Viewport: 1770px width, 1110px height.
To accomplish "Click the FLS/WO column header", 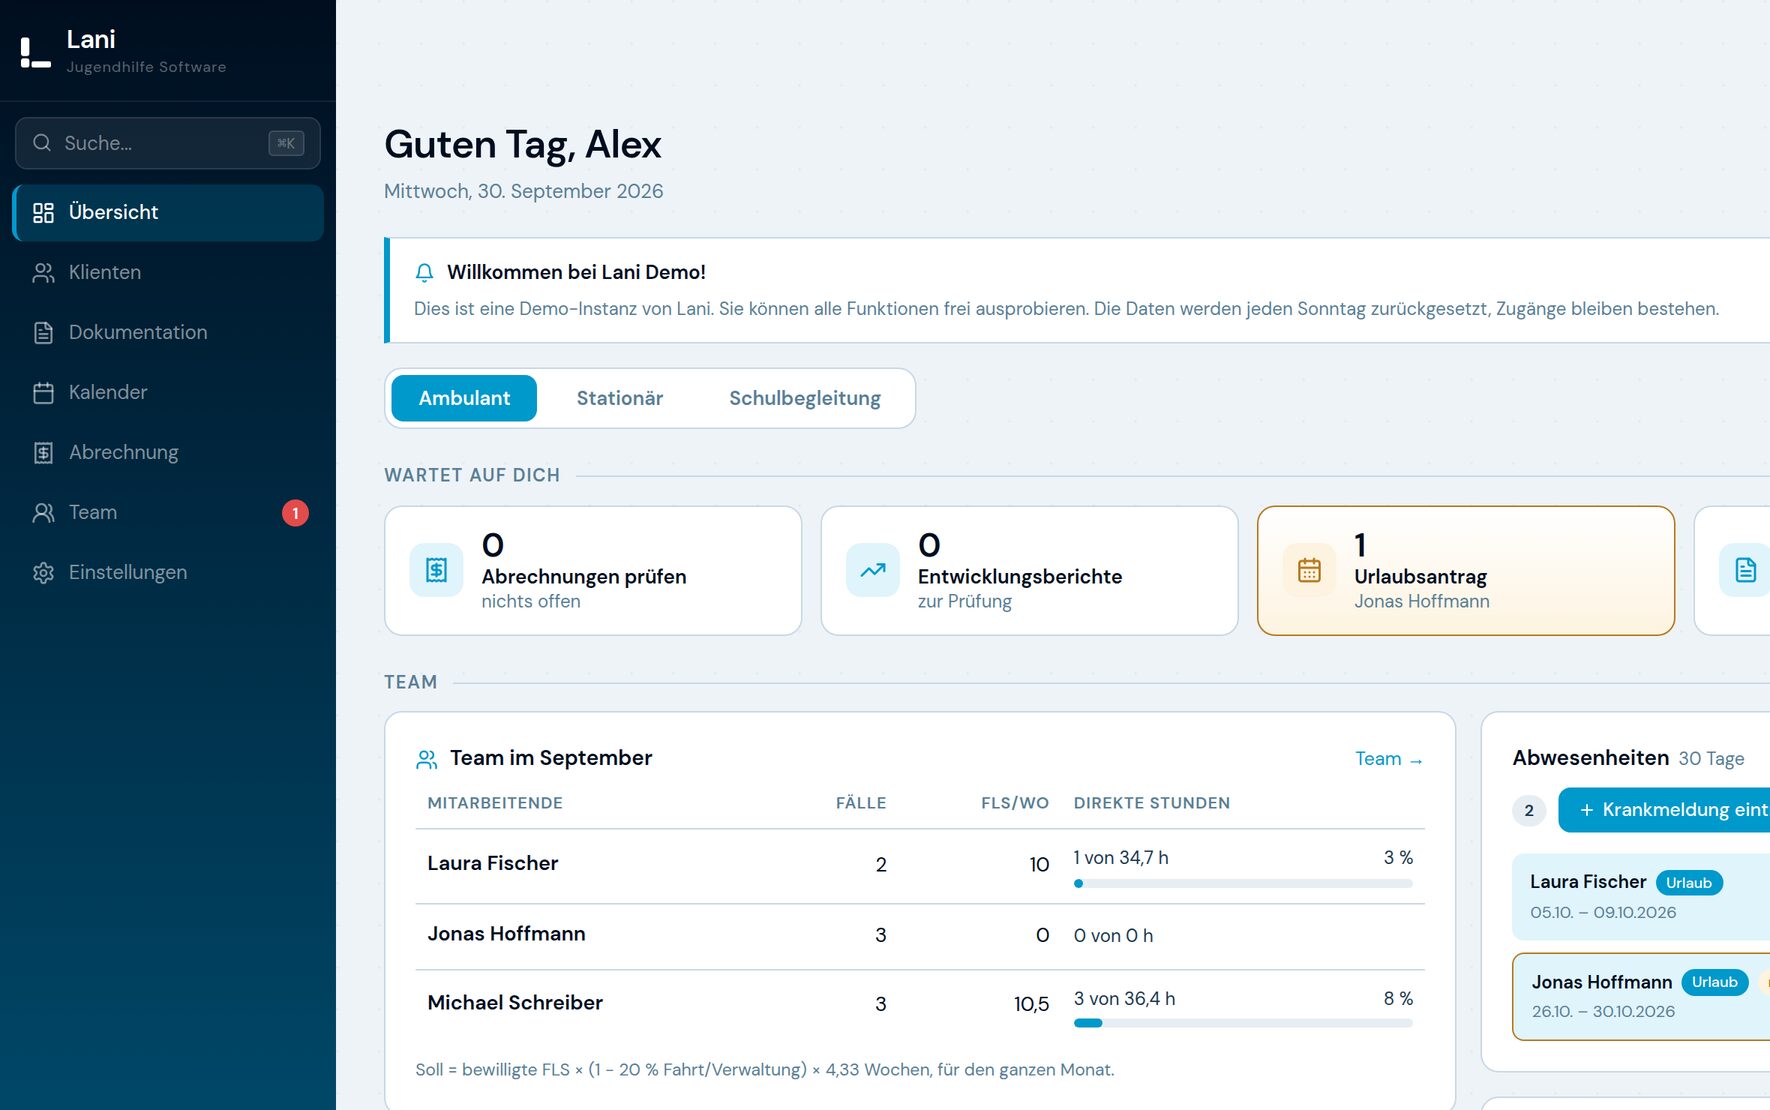I will pyautogui.click(x=1015, y=803).
